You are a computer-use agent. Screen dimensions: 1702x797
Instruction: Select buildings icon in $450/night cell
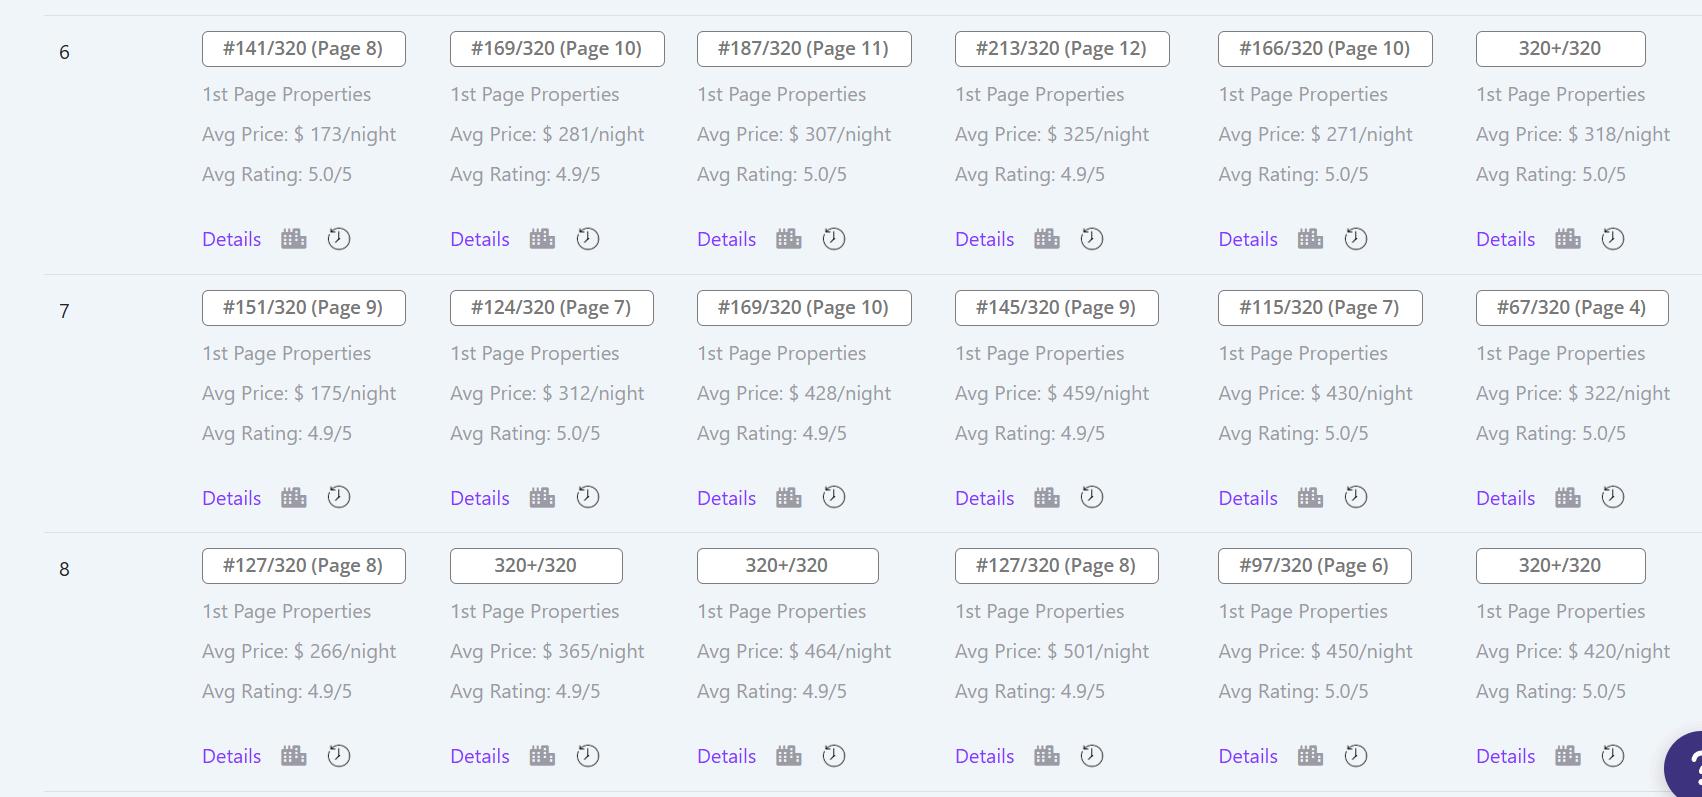click(x=1310, y=756)
